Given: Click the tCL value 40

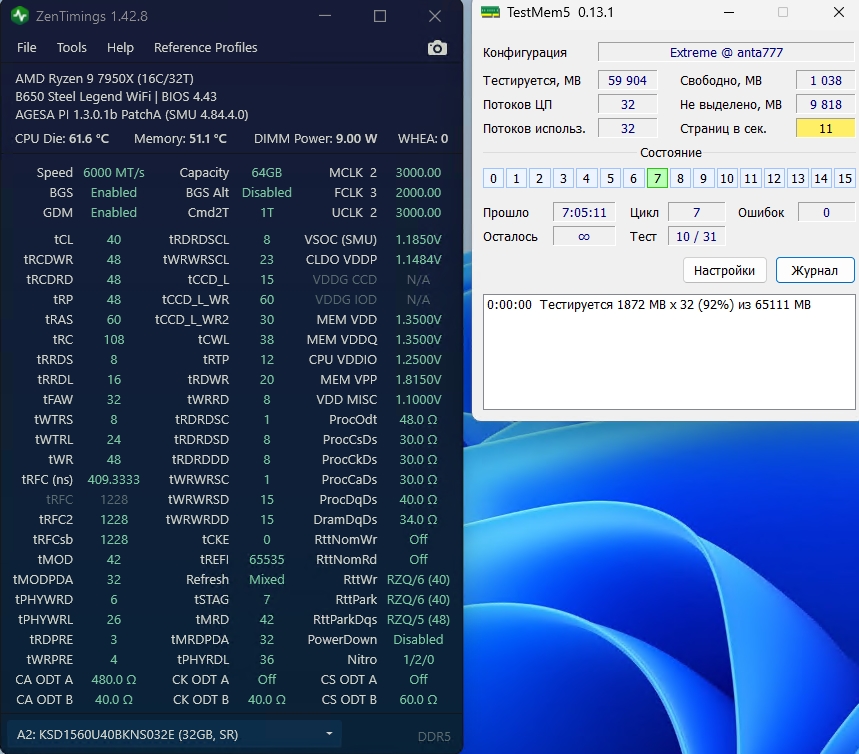Looking at the screenshot, I should [113, 239].
